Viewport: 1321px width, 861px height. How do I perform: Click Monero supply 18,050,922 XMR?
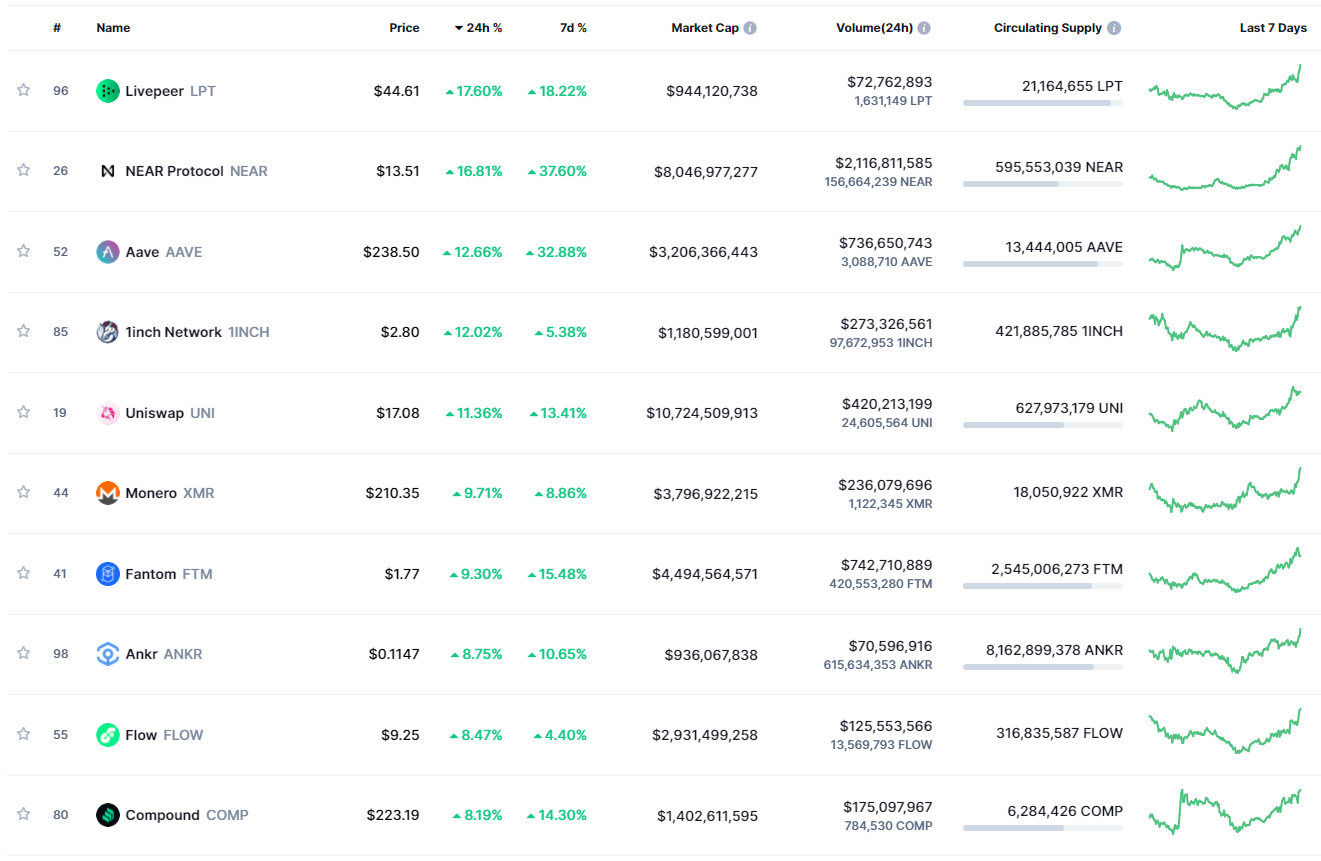[x=1068, y=492]
